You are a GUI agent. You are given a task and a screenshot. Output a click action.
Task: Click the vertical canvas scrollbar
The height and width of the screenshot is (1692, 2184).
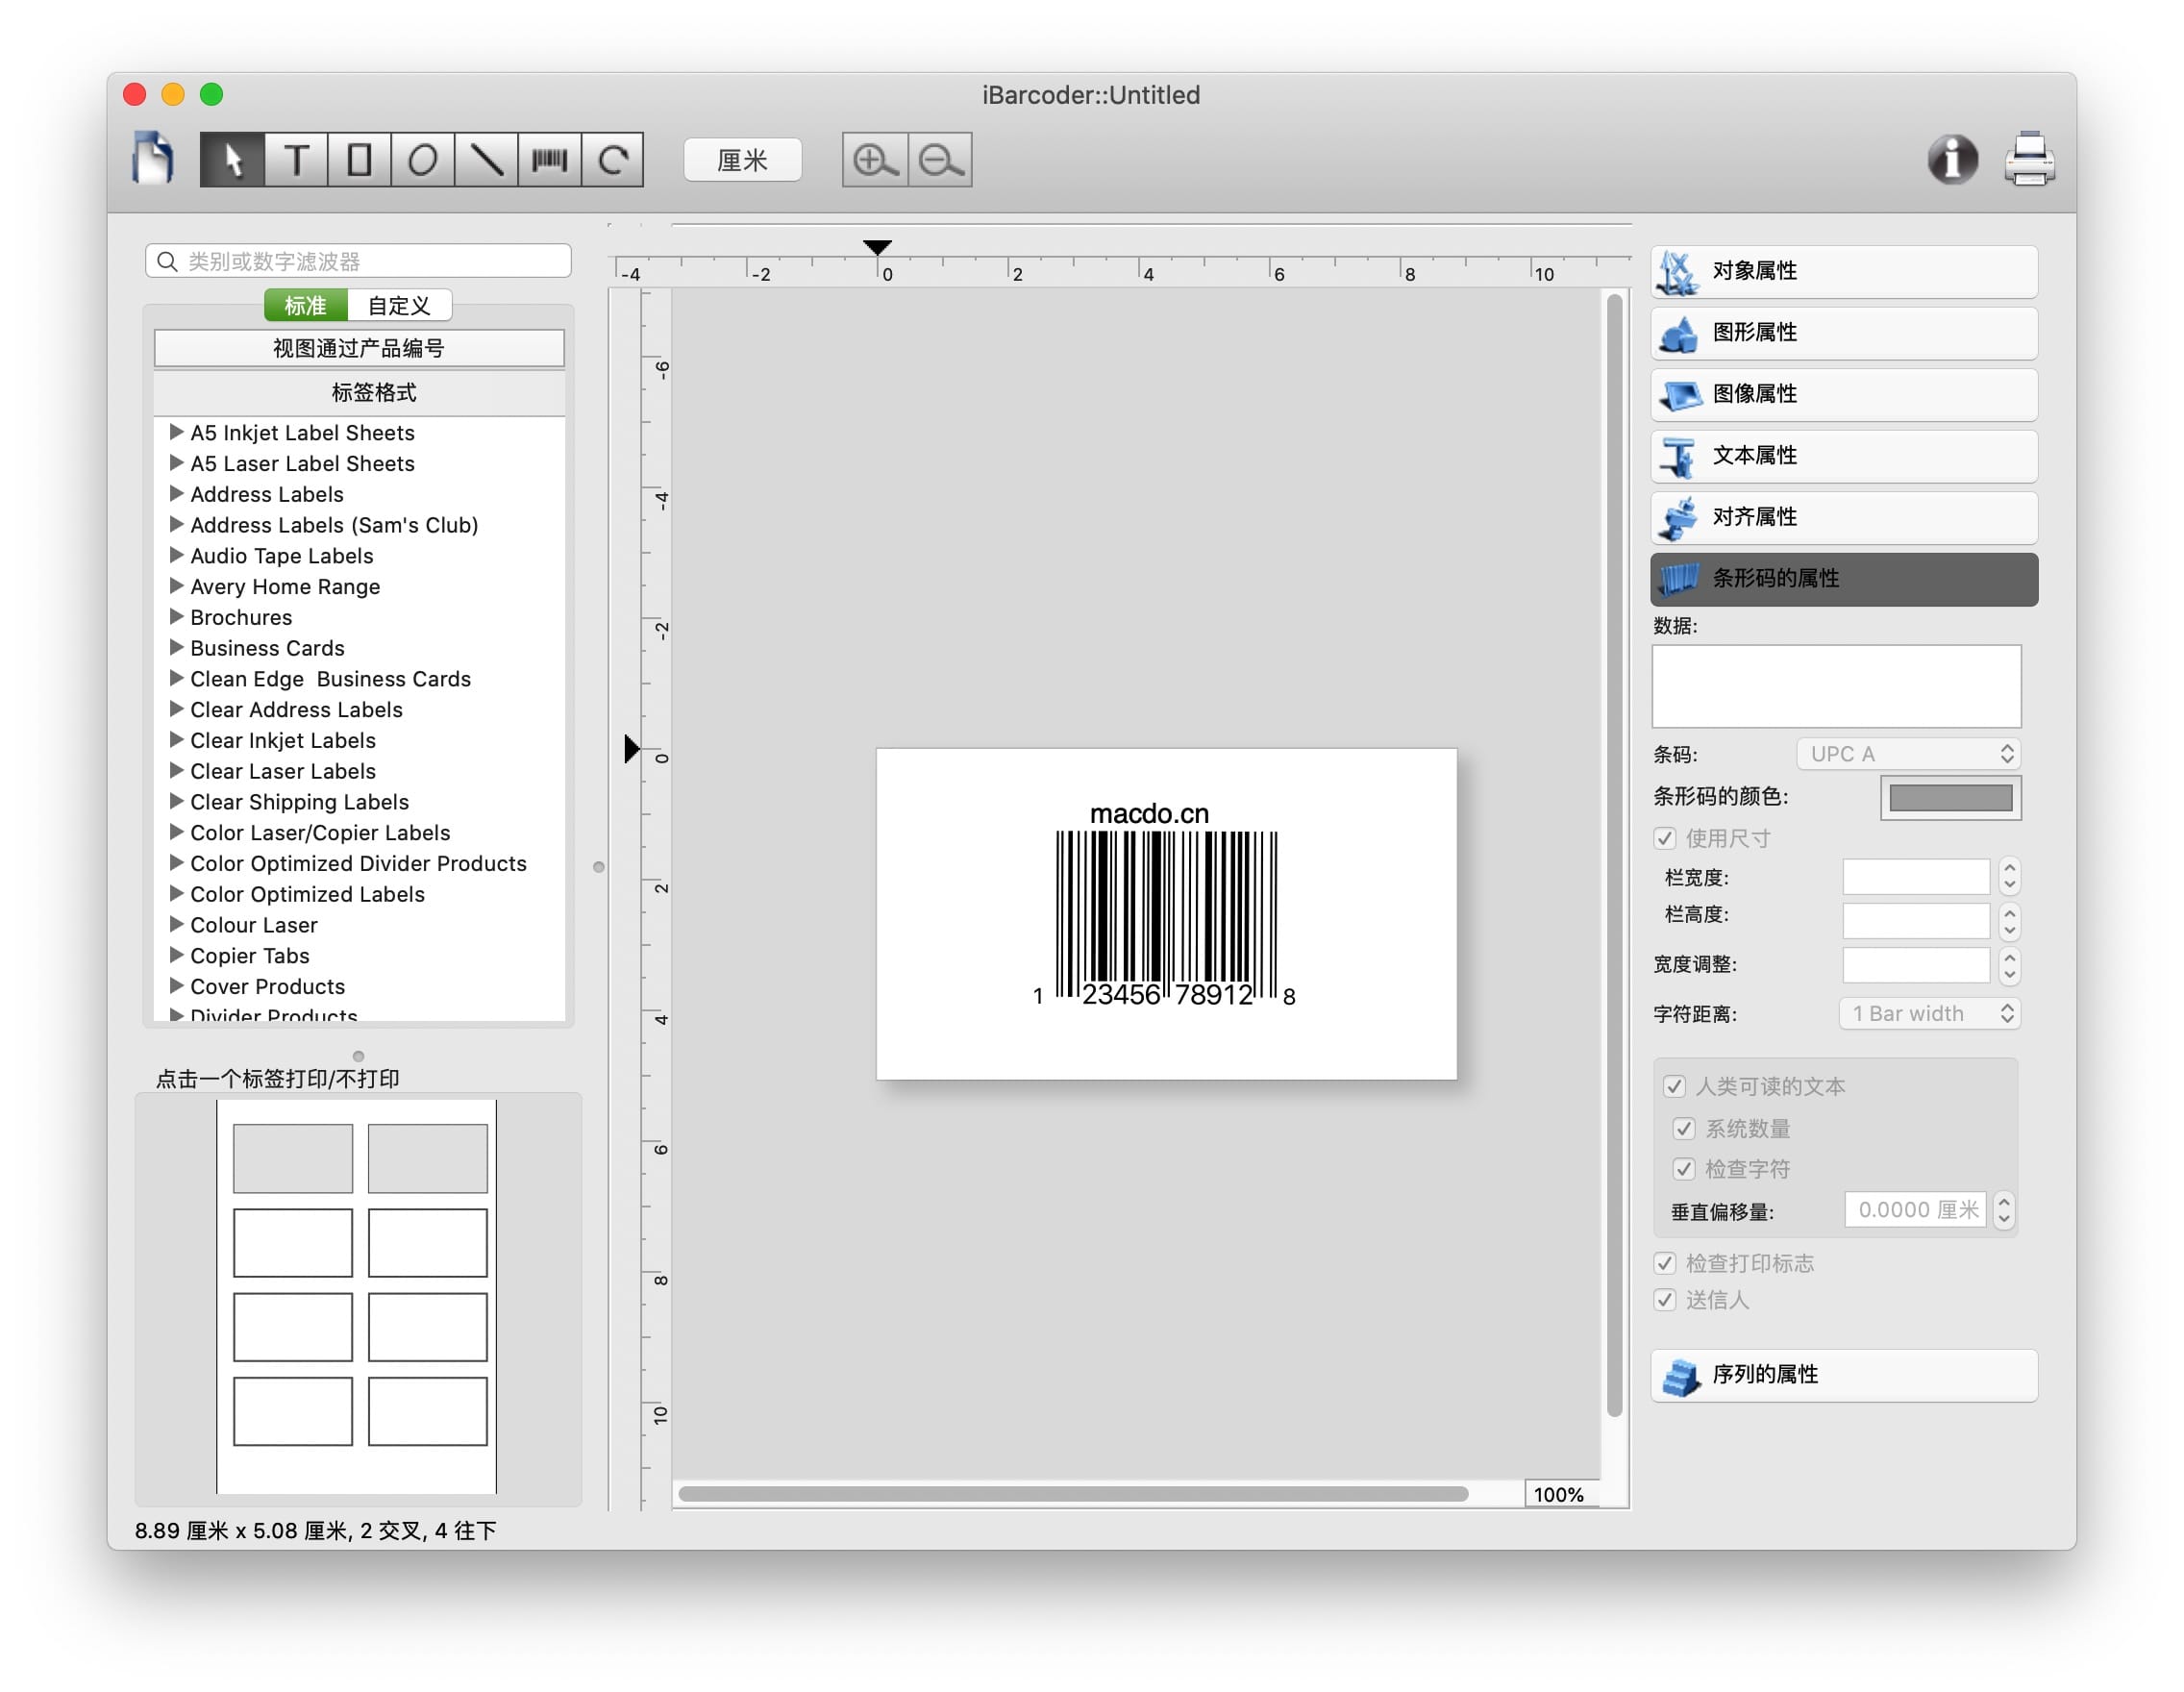point(1614,856)
